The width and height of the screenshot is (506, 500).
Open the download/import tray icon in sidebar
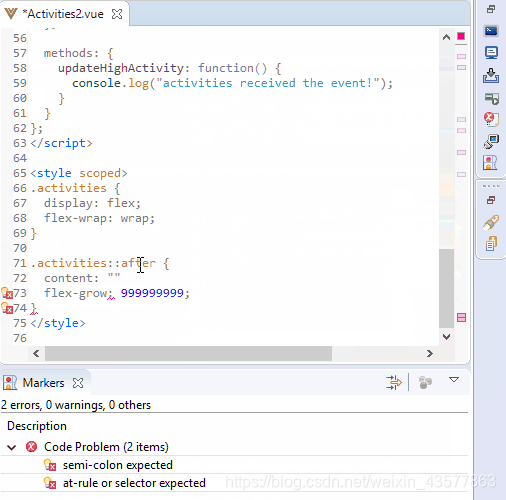(491, 76)
